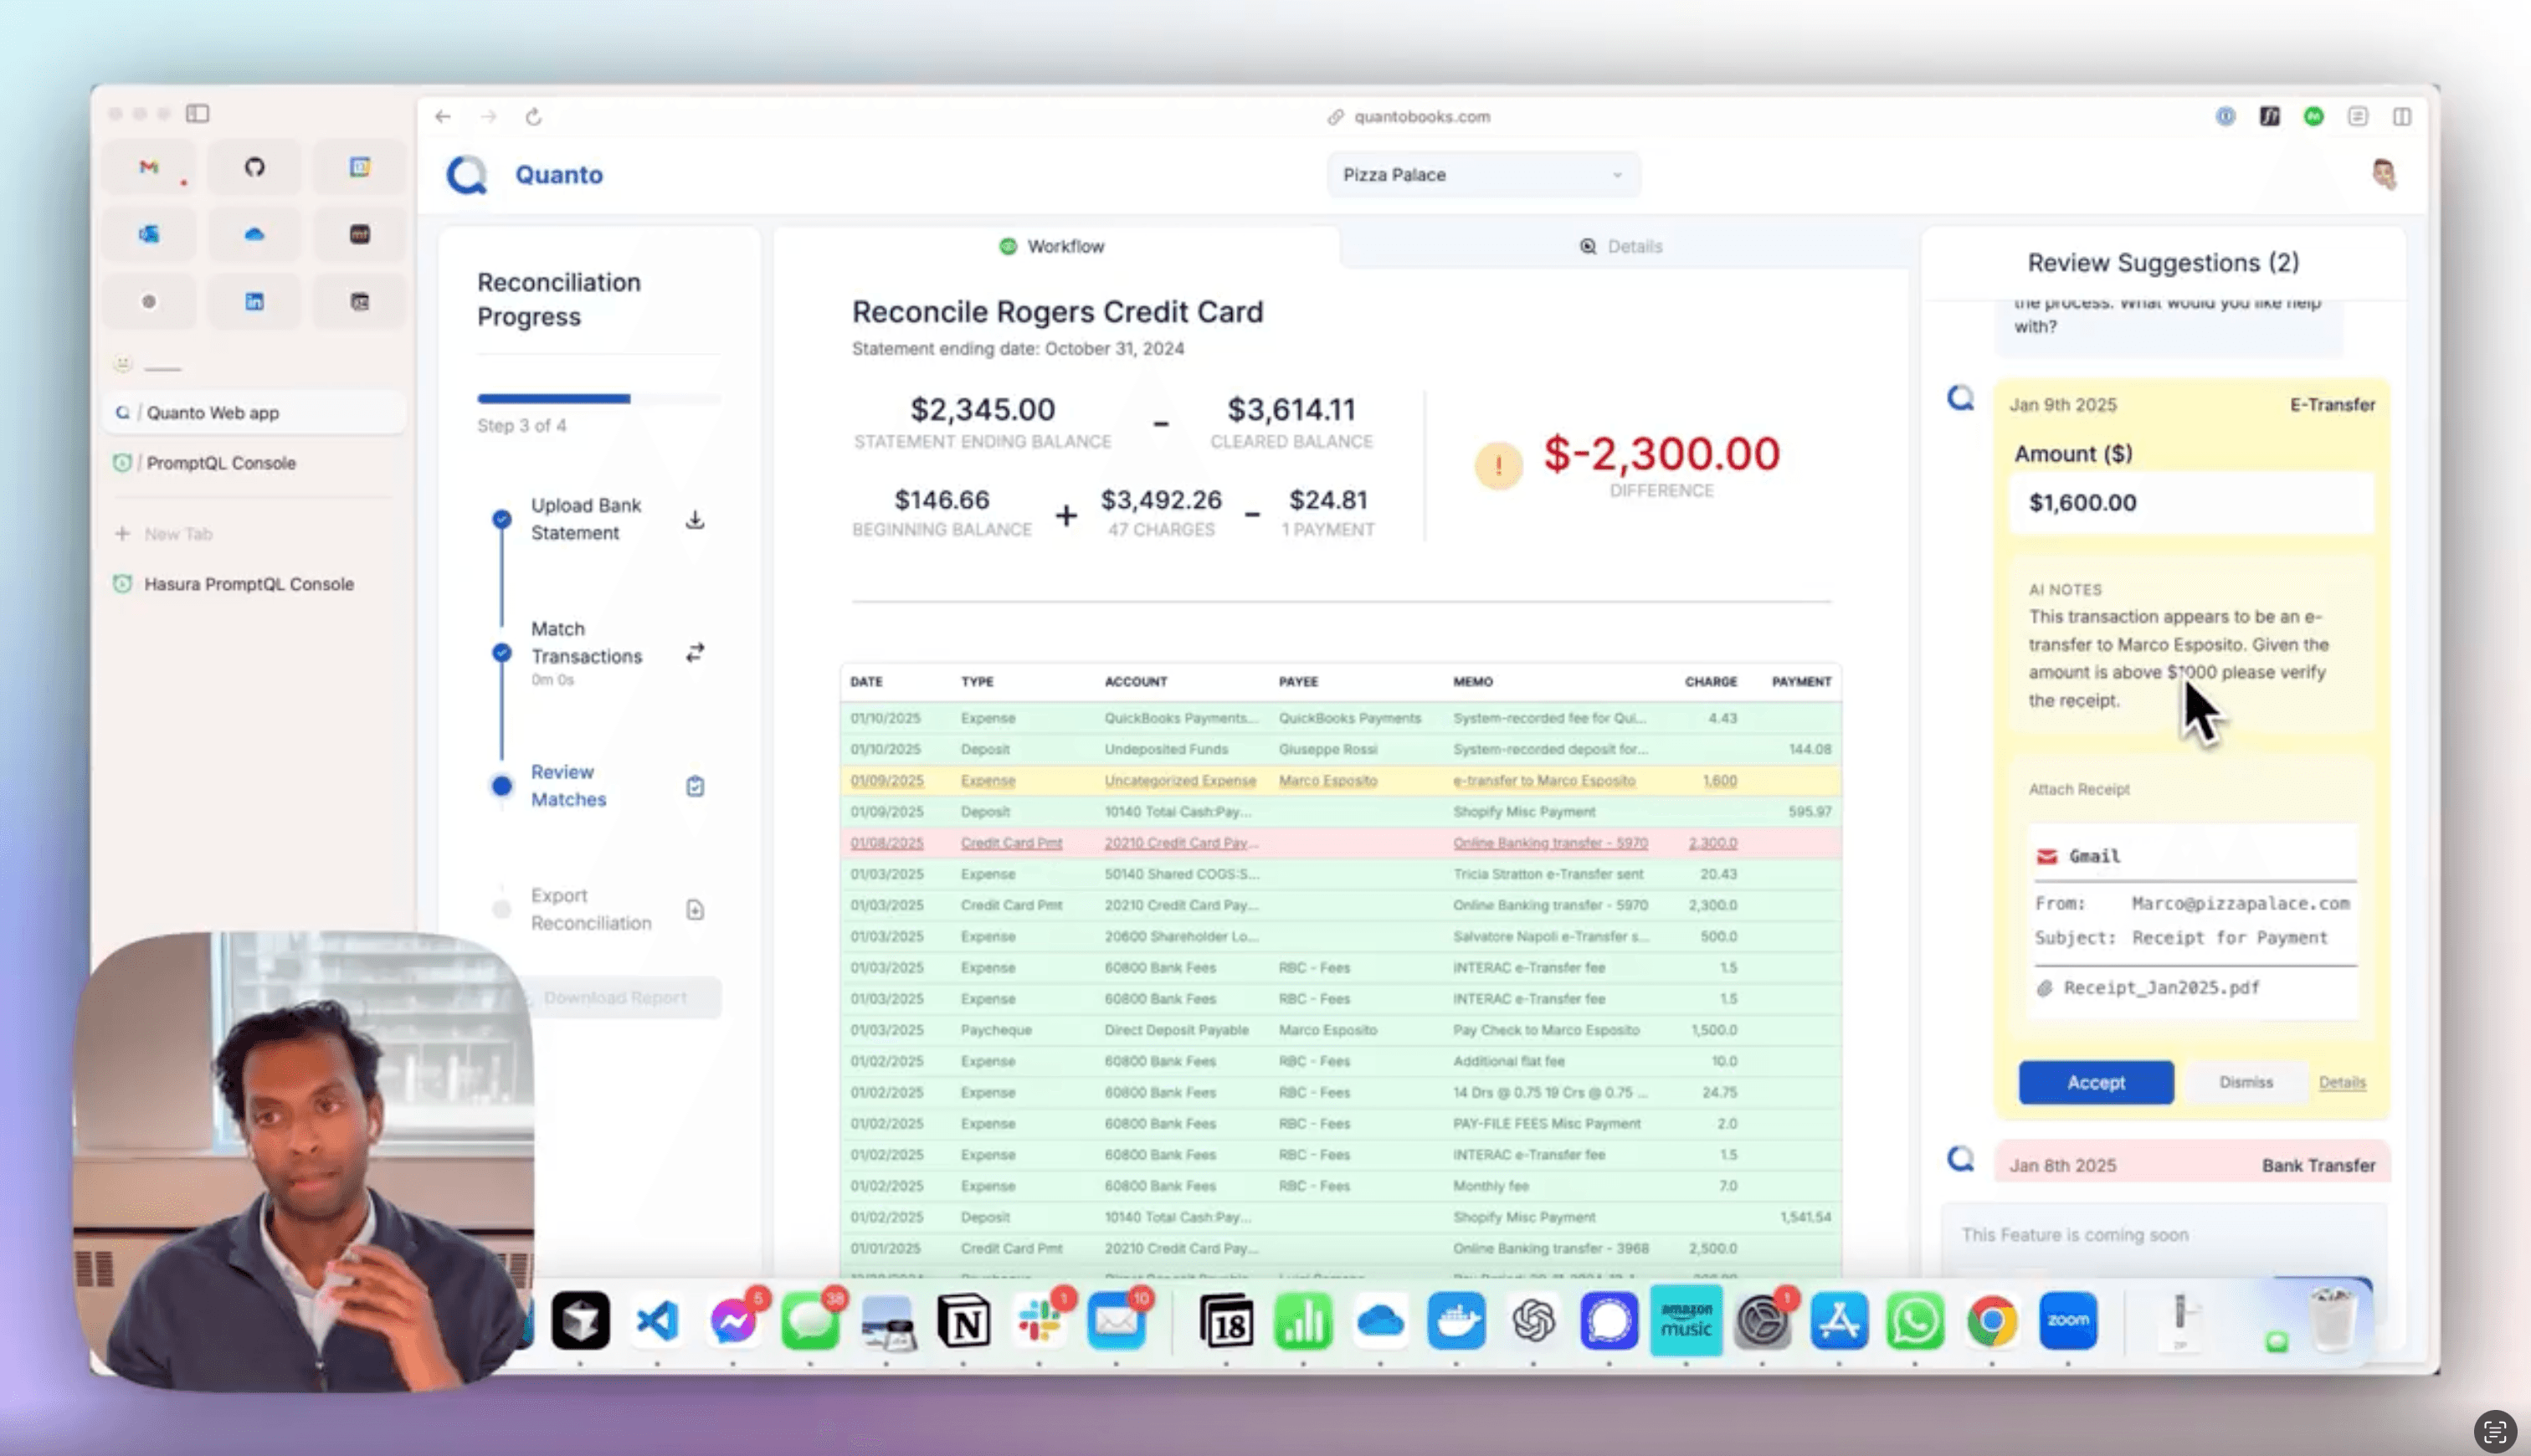Open the Gmail pinned favorite
This screenshot has height=1456, width=2531.
click(x=149, y=167)
